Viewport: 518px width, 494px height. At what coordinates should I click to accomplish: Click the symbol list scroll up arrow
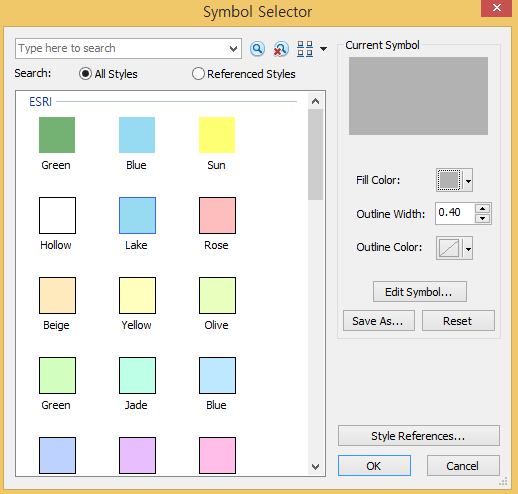coord(315,101)
